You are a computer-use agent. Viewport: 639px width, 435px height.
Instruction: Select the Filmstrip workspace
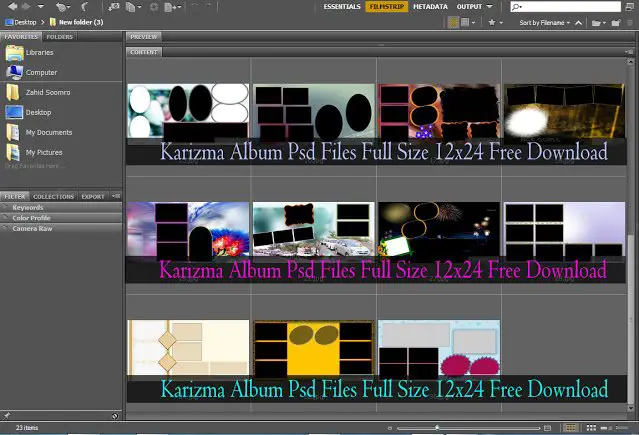(x=386, y=7)
